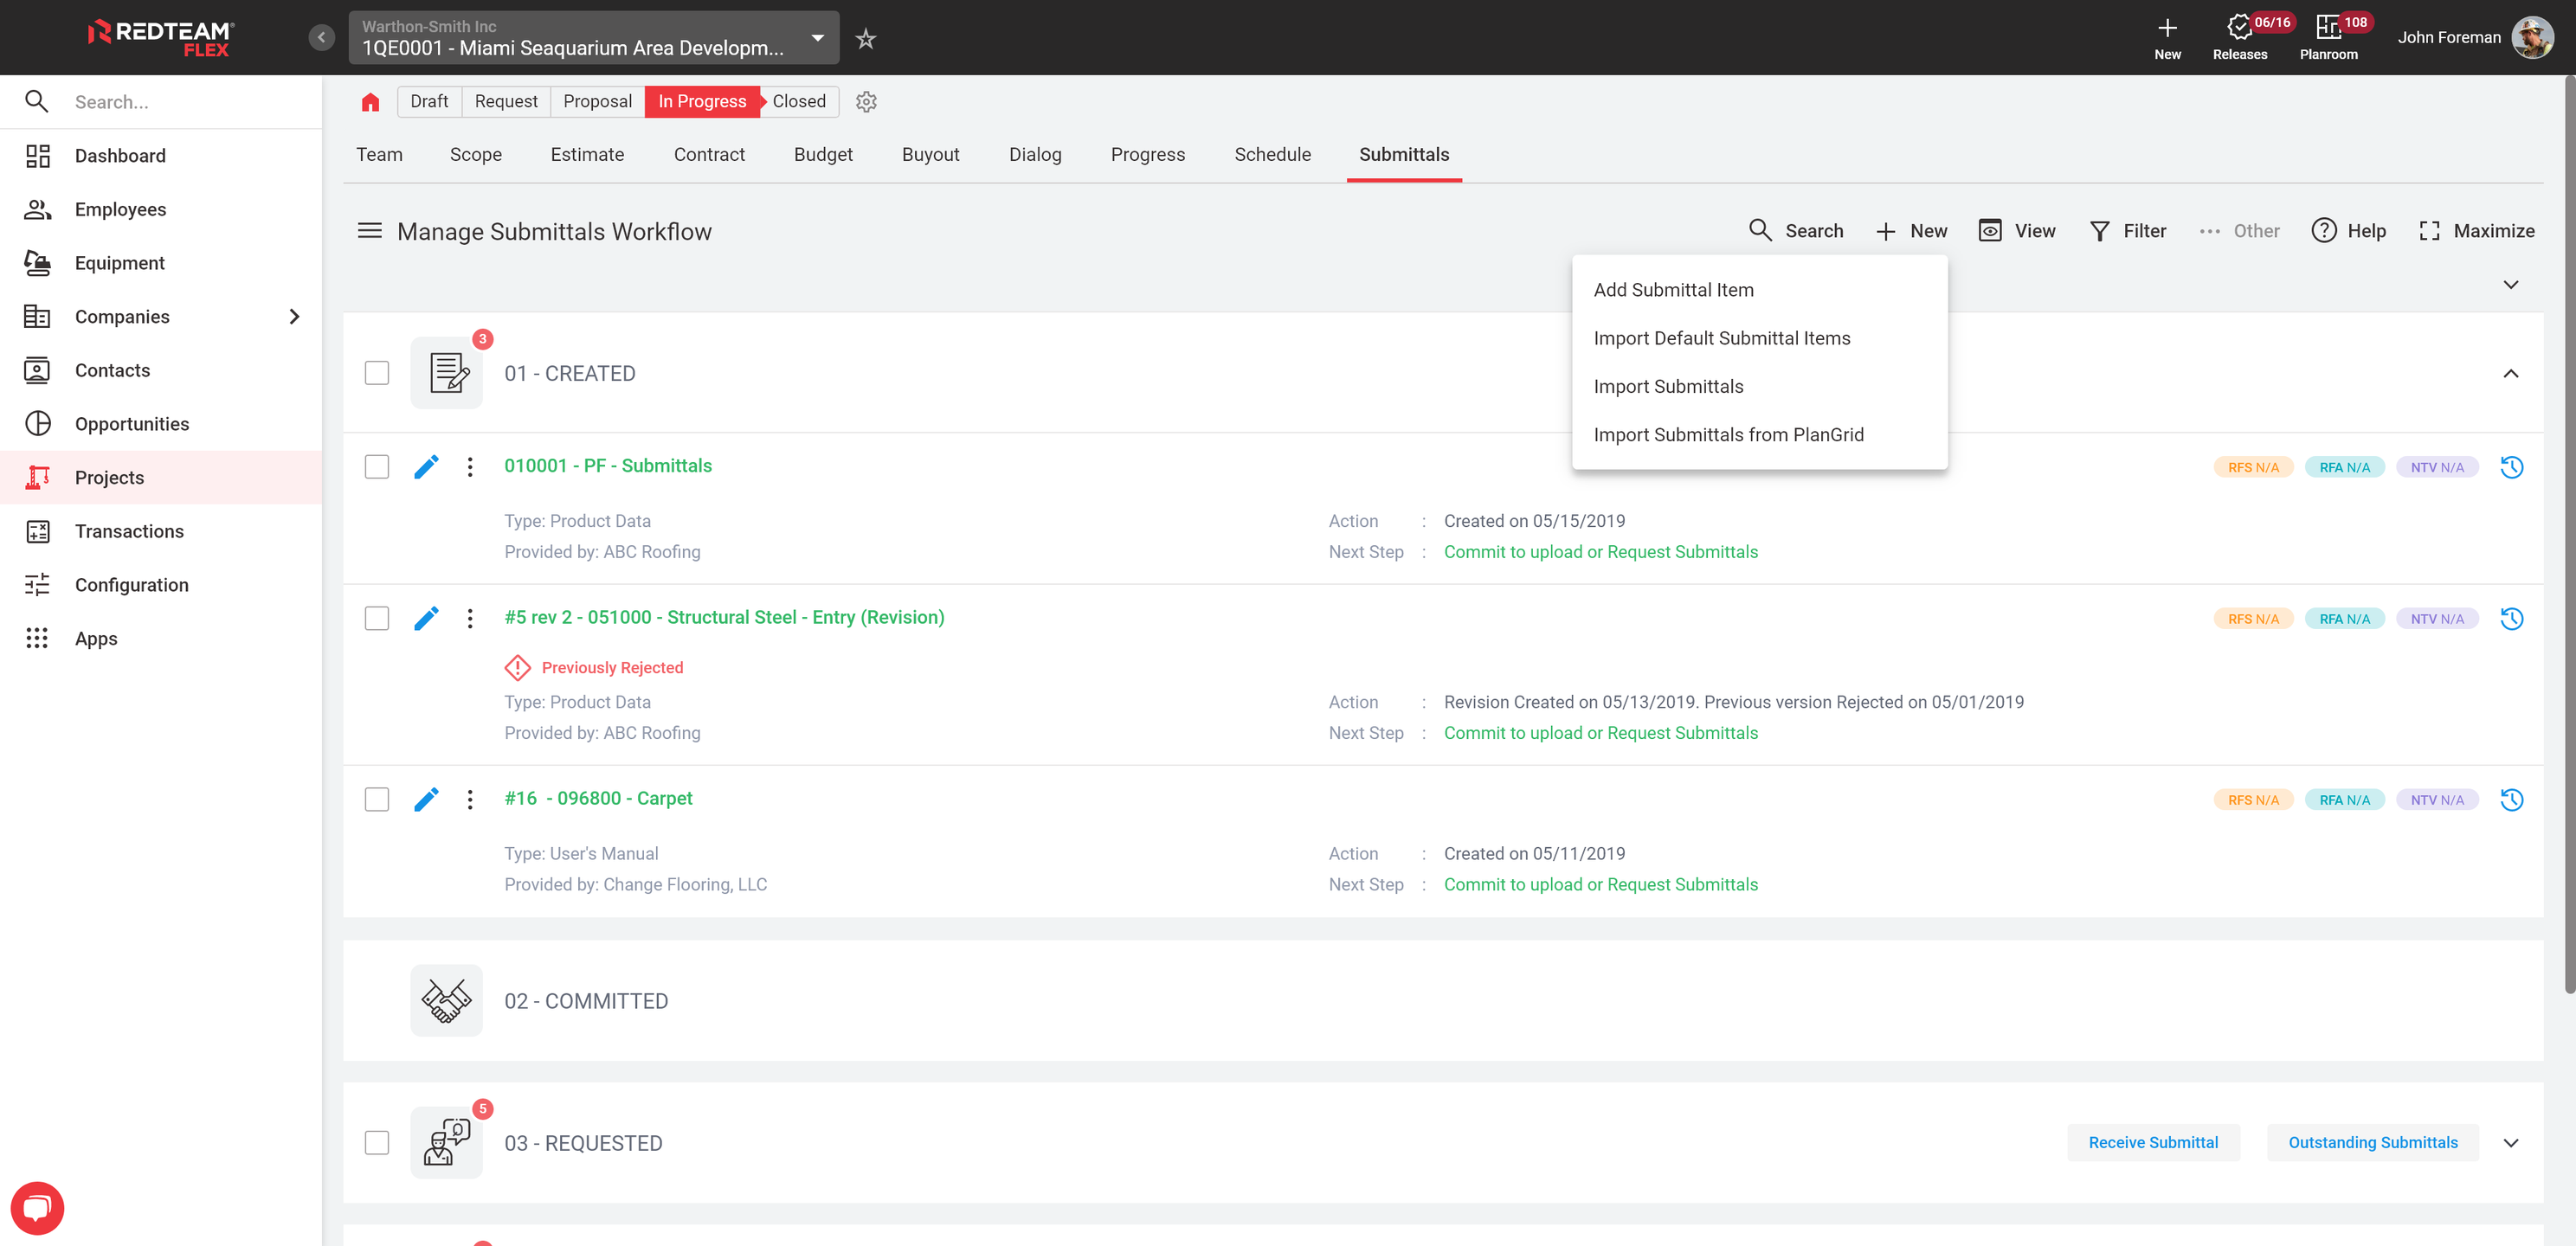Image resolution: width=2576 pixels, height=1246 pixels.
Task: Open the 010001 - PF - Submittals link
Action: 608,465
